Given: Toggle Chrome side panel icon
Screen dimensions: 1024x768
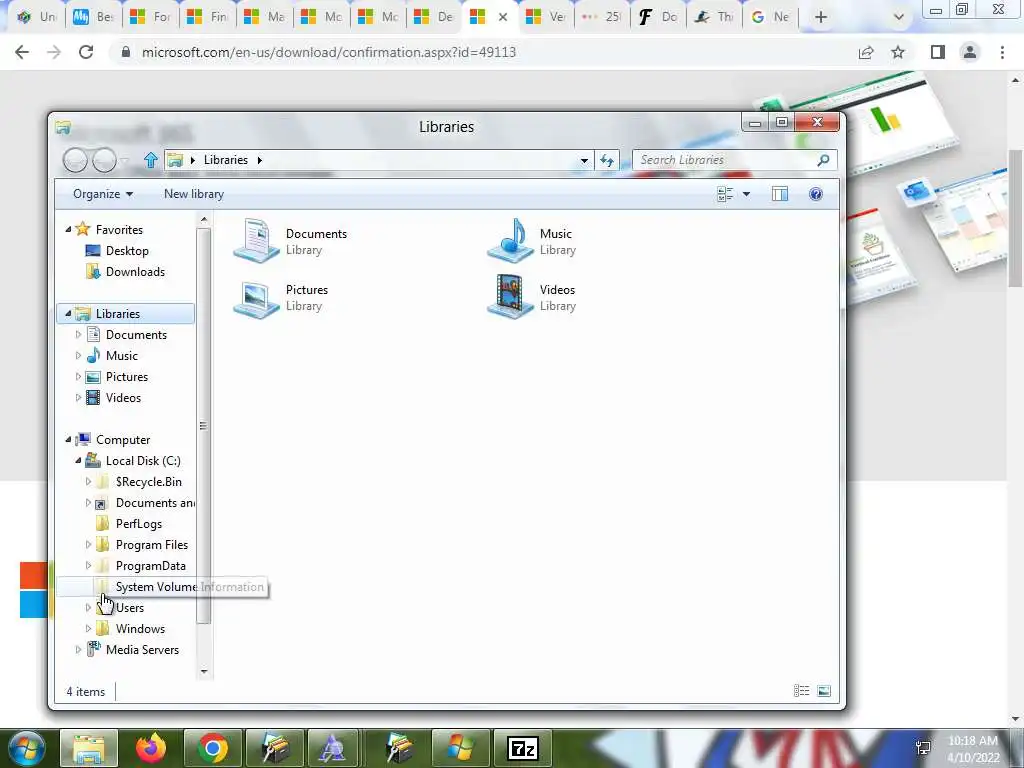Looking at the screenshot, I should point(938,52).
